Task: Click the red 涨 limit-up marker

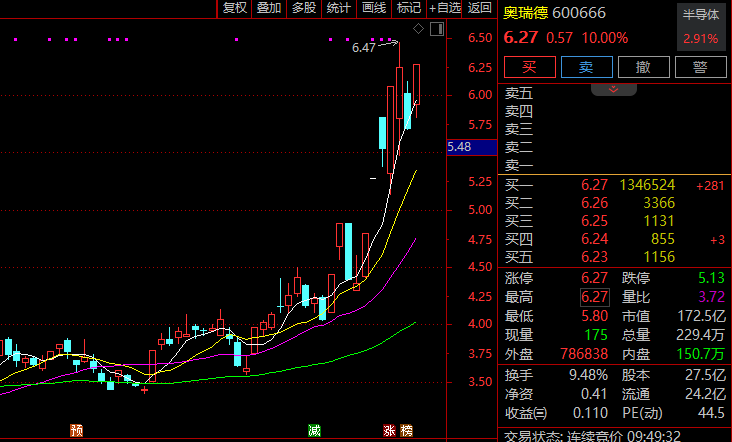Action: pyautogui.click(x=389, y=431)
